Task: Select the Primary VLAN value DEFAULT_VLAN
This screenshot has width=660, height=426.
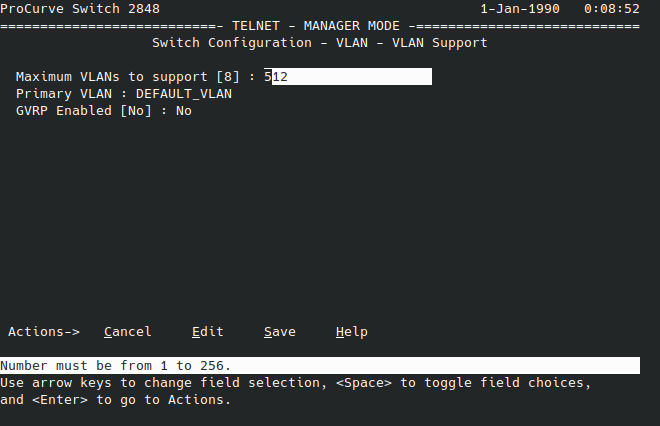Action: pyautogui.click(x=184, y=94)
